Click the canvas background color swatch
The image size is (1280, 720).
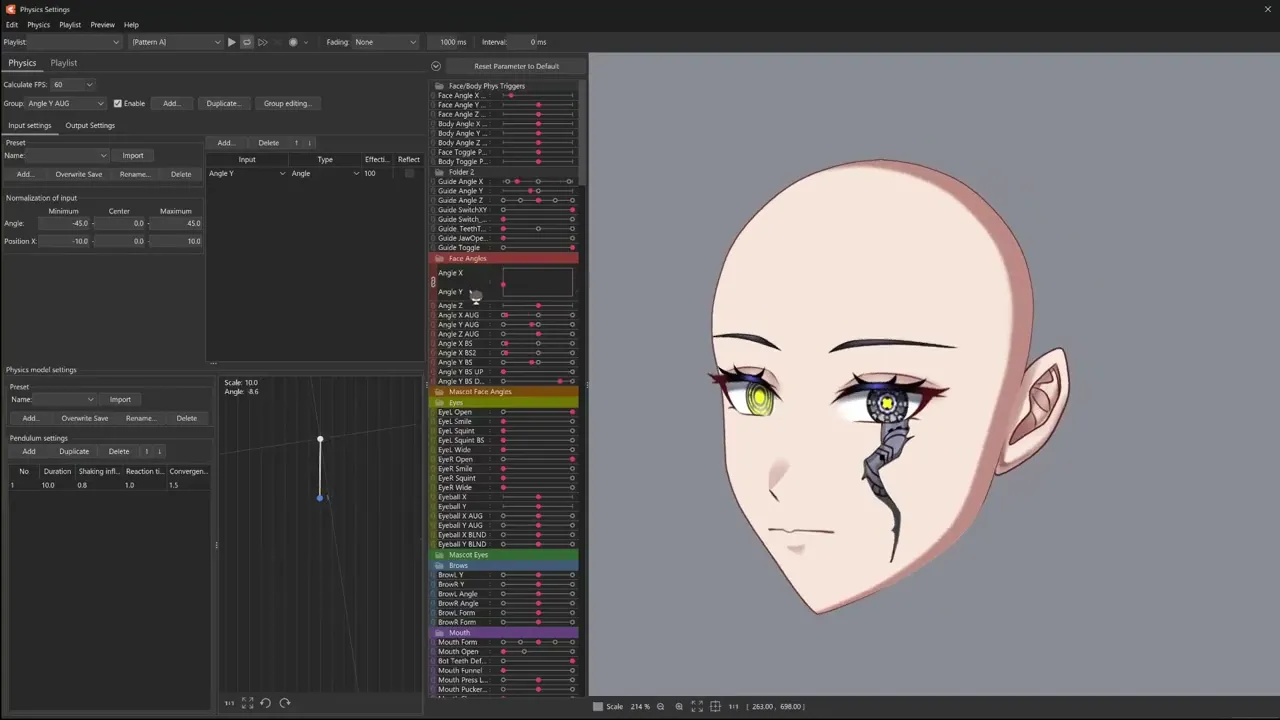pos(598,707)
